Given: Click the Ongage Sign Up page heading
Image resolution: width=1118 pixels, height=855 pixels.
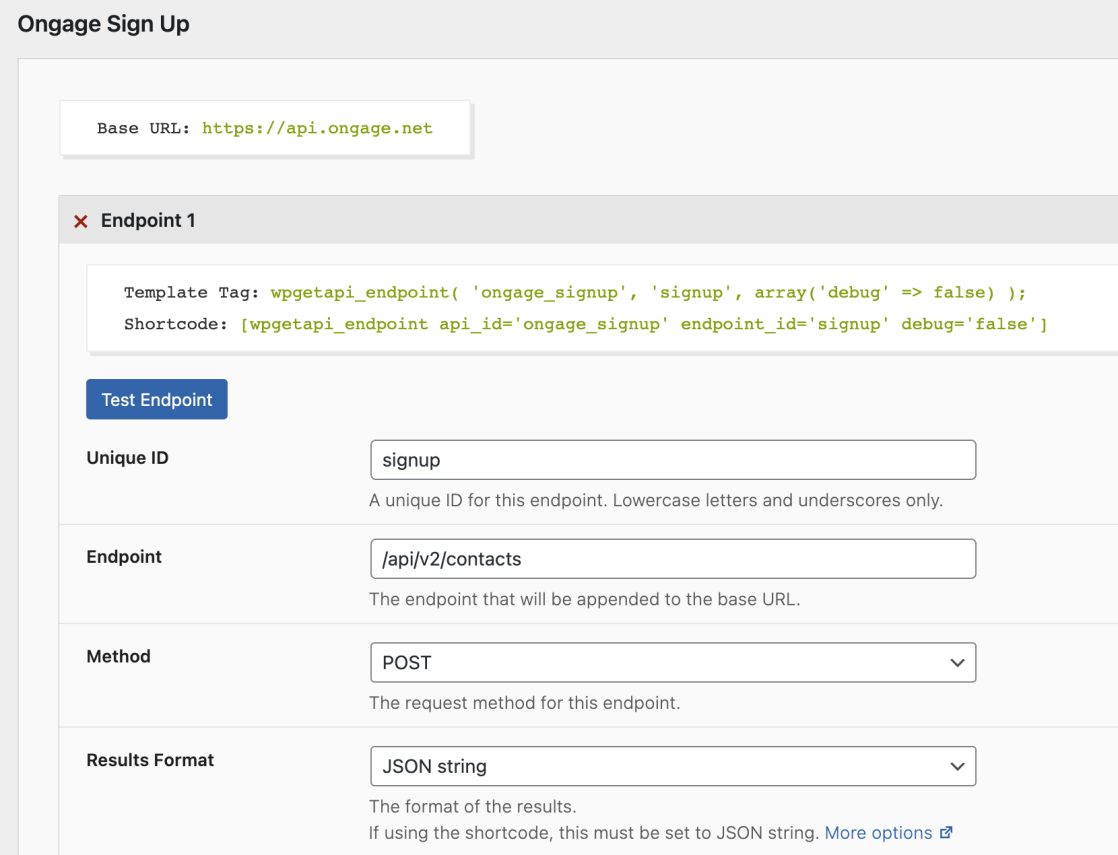Looking at the screenshot, I should [103, 23].
